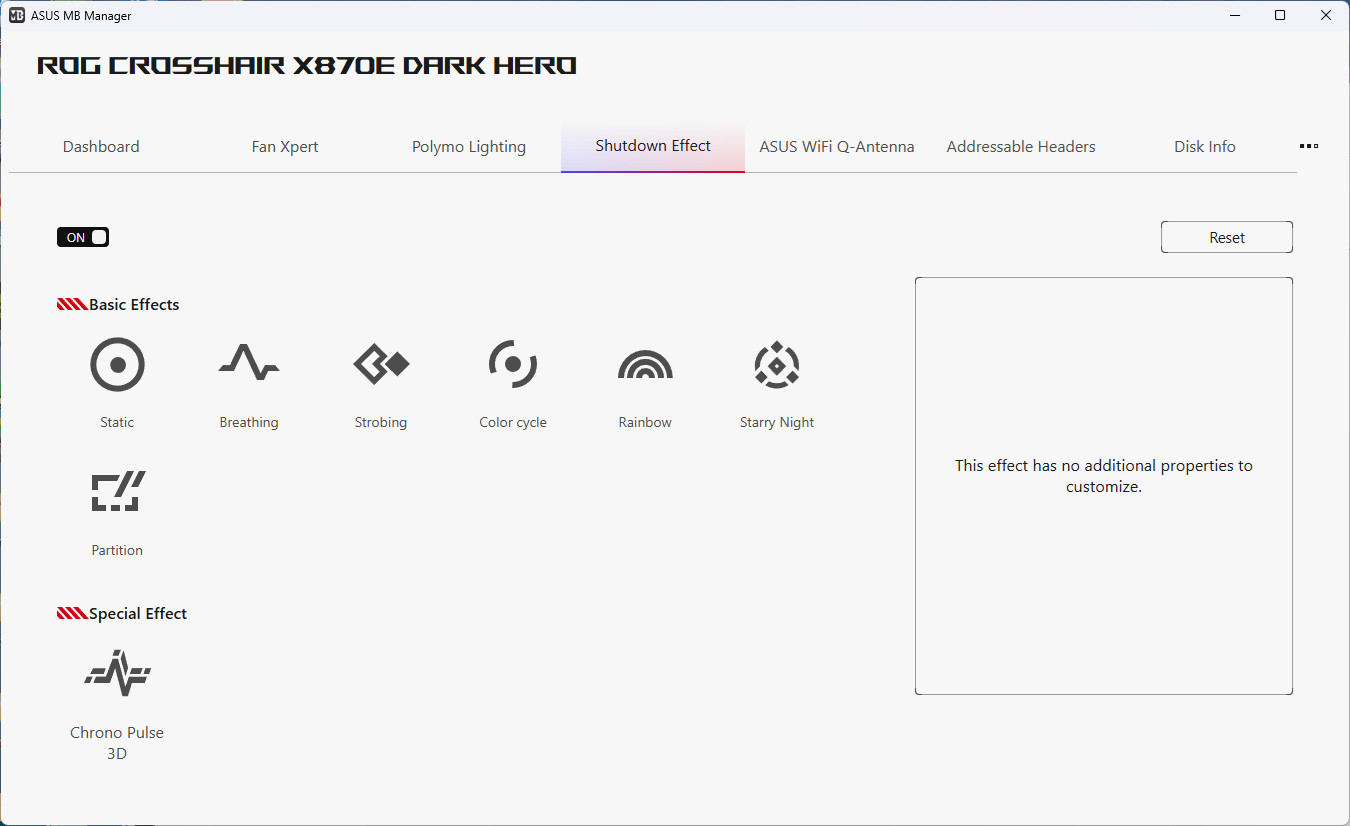The height and width of the screenshot is (826, 1350).
Task: Open the Disk Info tab
Action: pos(1205,147)
